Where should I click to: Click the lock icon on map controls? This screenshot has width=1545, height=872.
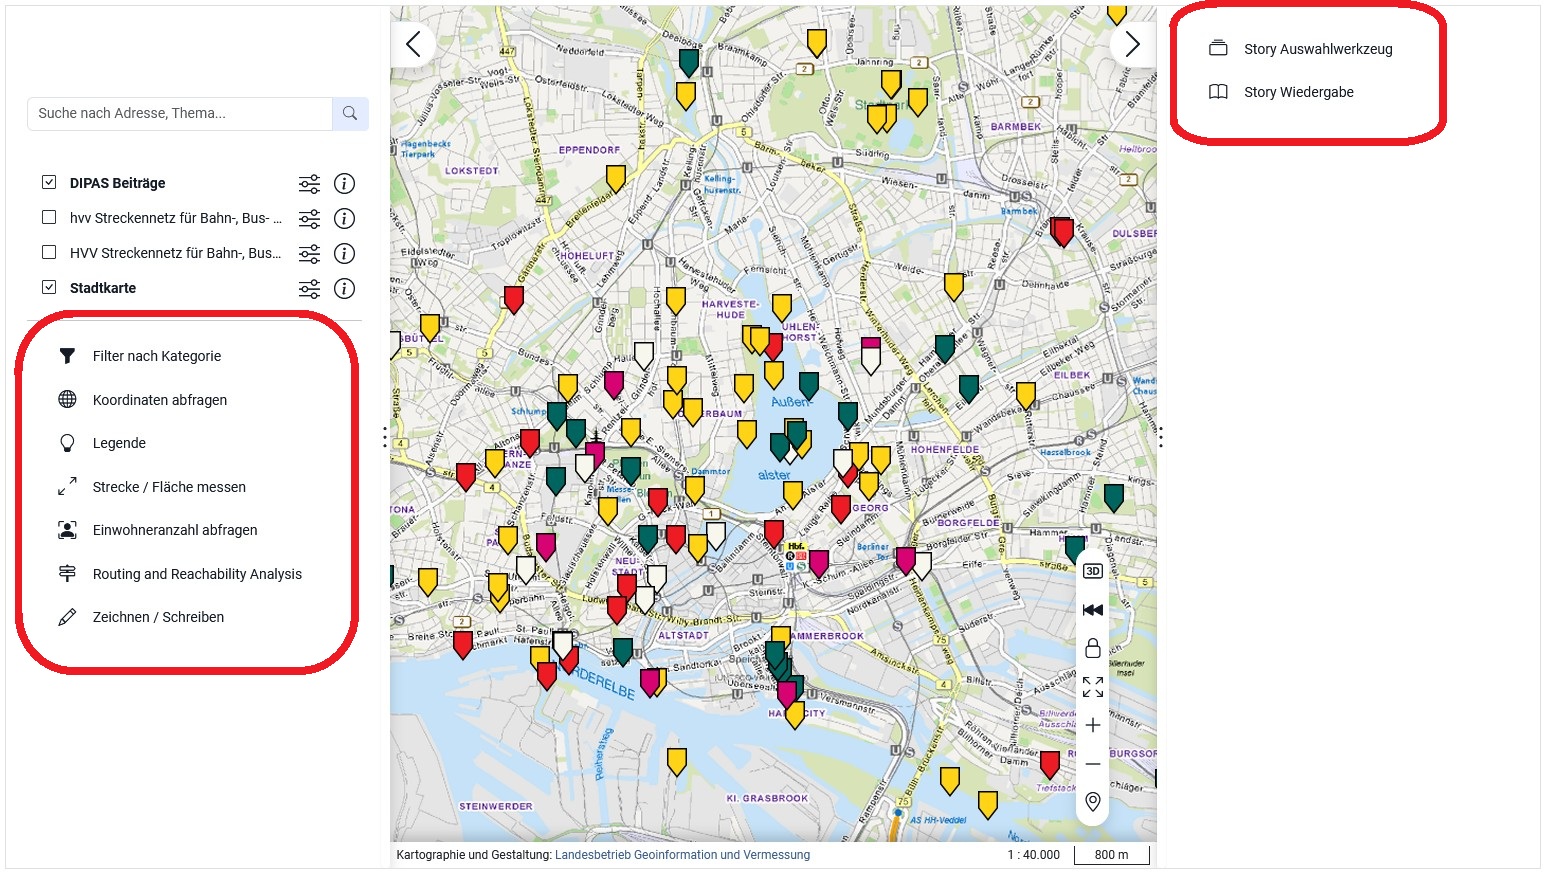[1093, 648]
